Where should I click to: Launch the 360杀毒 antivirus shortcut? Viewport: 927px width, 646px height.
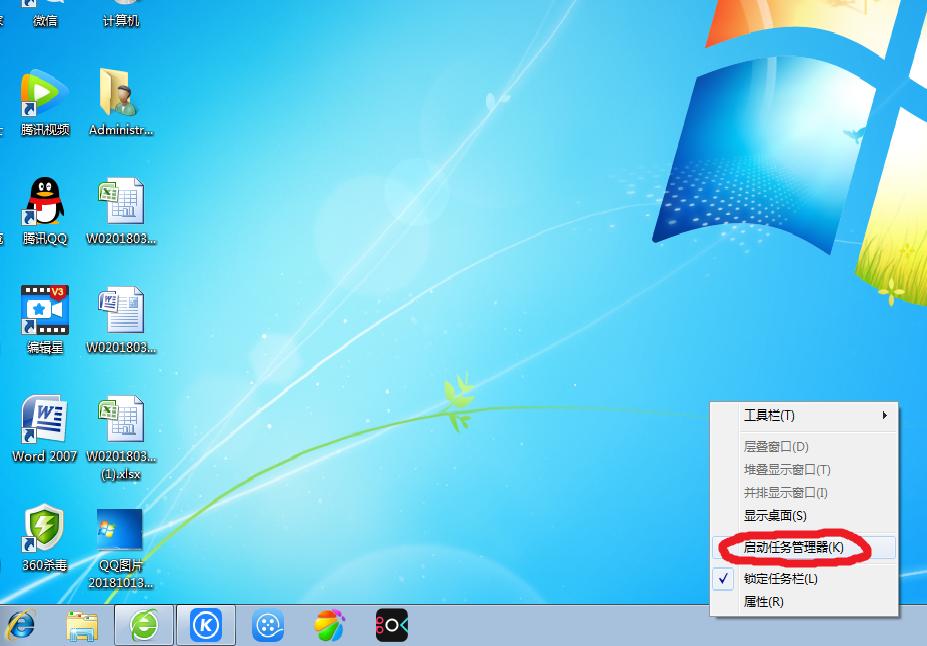[45, 530]
